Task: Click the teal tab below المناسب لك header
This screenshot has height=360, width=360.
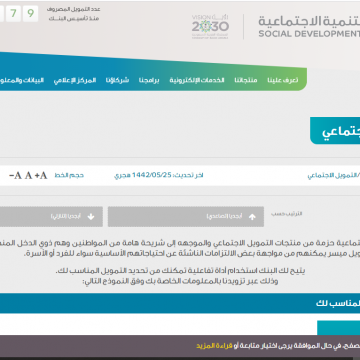Action: (339, 328)
